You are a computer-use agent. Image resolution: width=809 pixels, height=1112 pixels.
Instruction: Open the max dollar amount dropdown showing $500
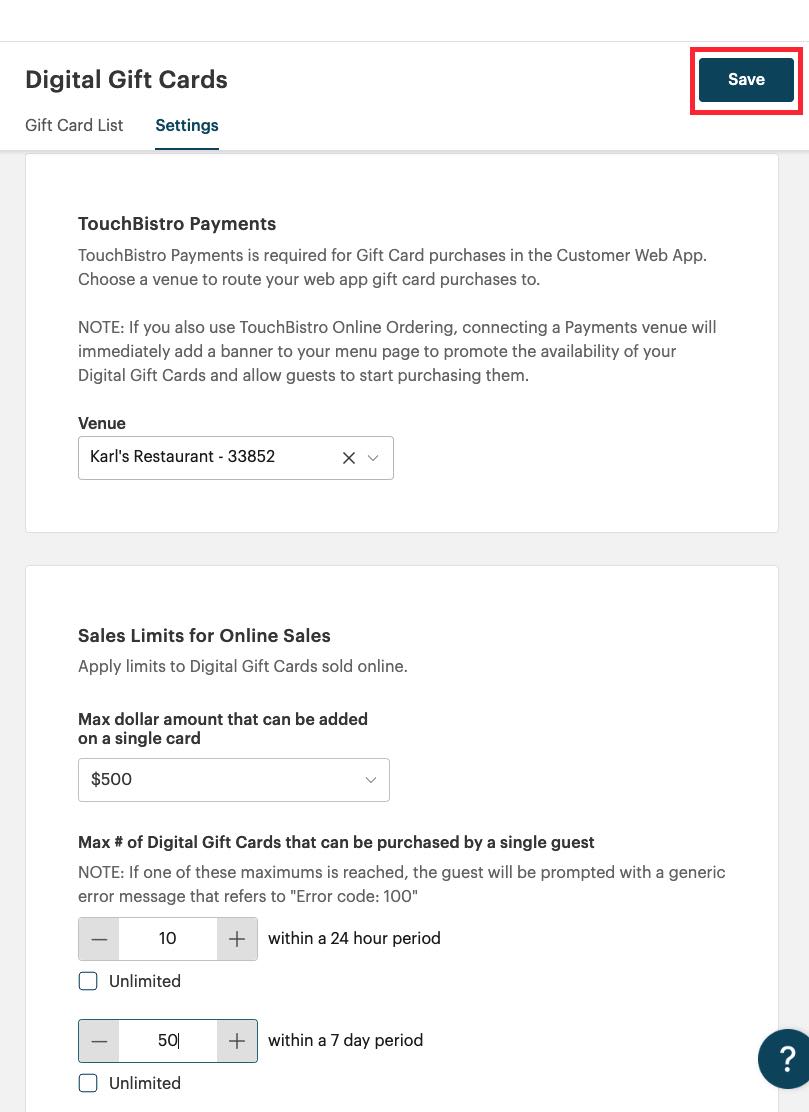click(233, 779)
